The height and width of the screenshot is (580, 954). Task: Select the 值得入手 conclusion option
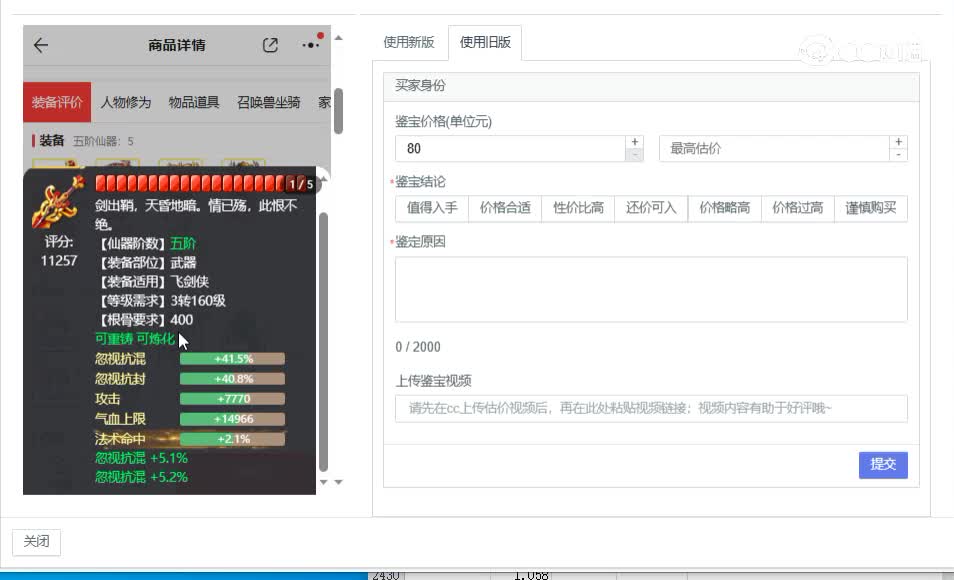431,208
